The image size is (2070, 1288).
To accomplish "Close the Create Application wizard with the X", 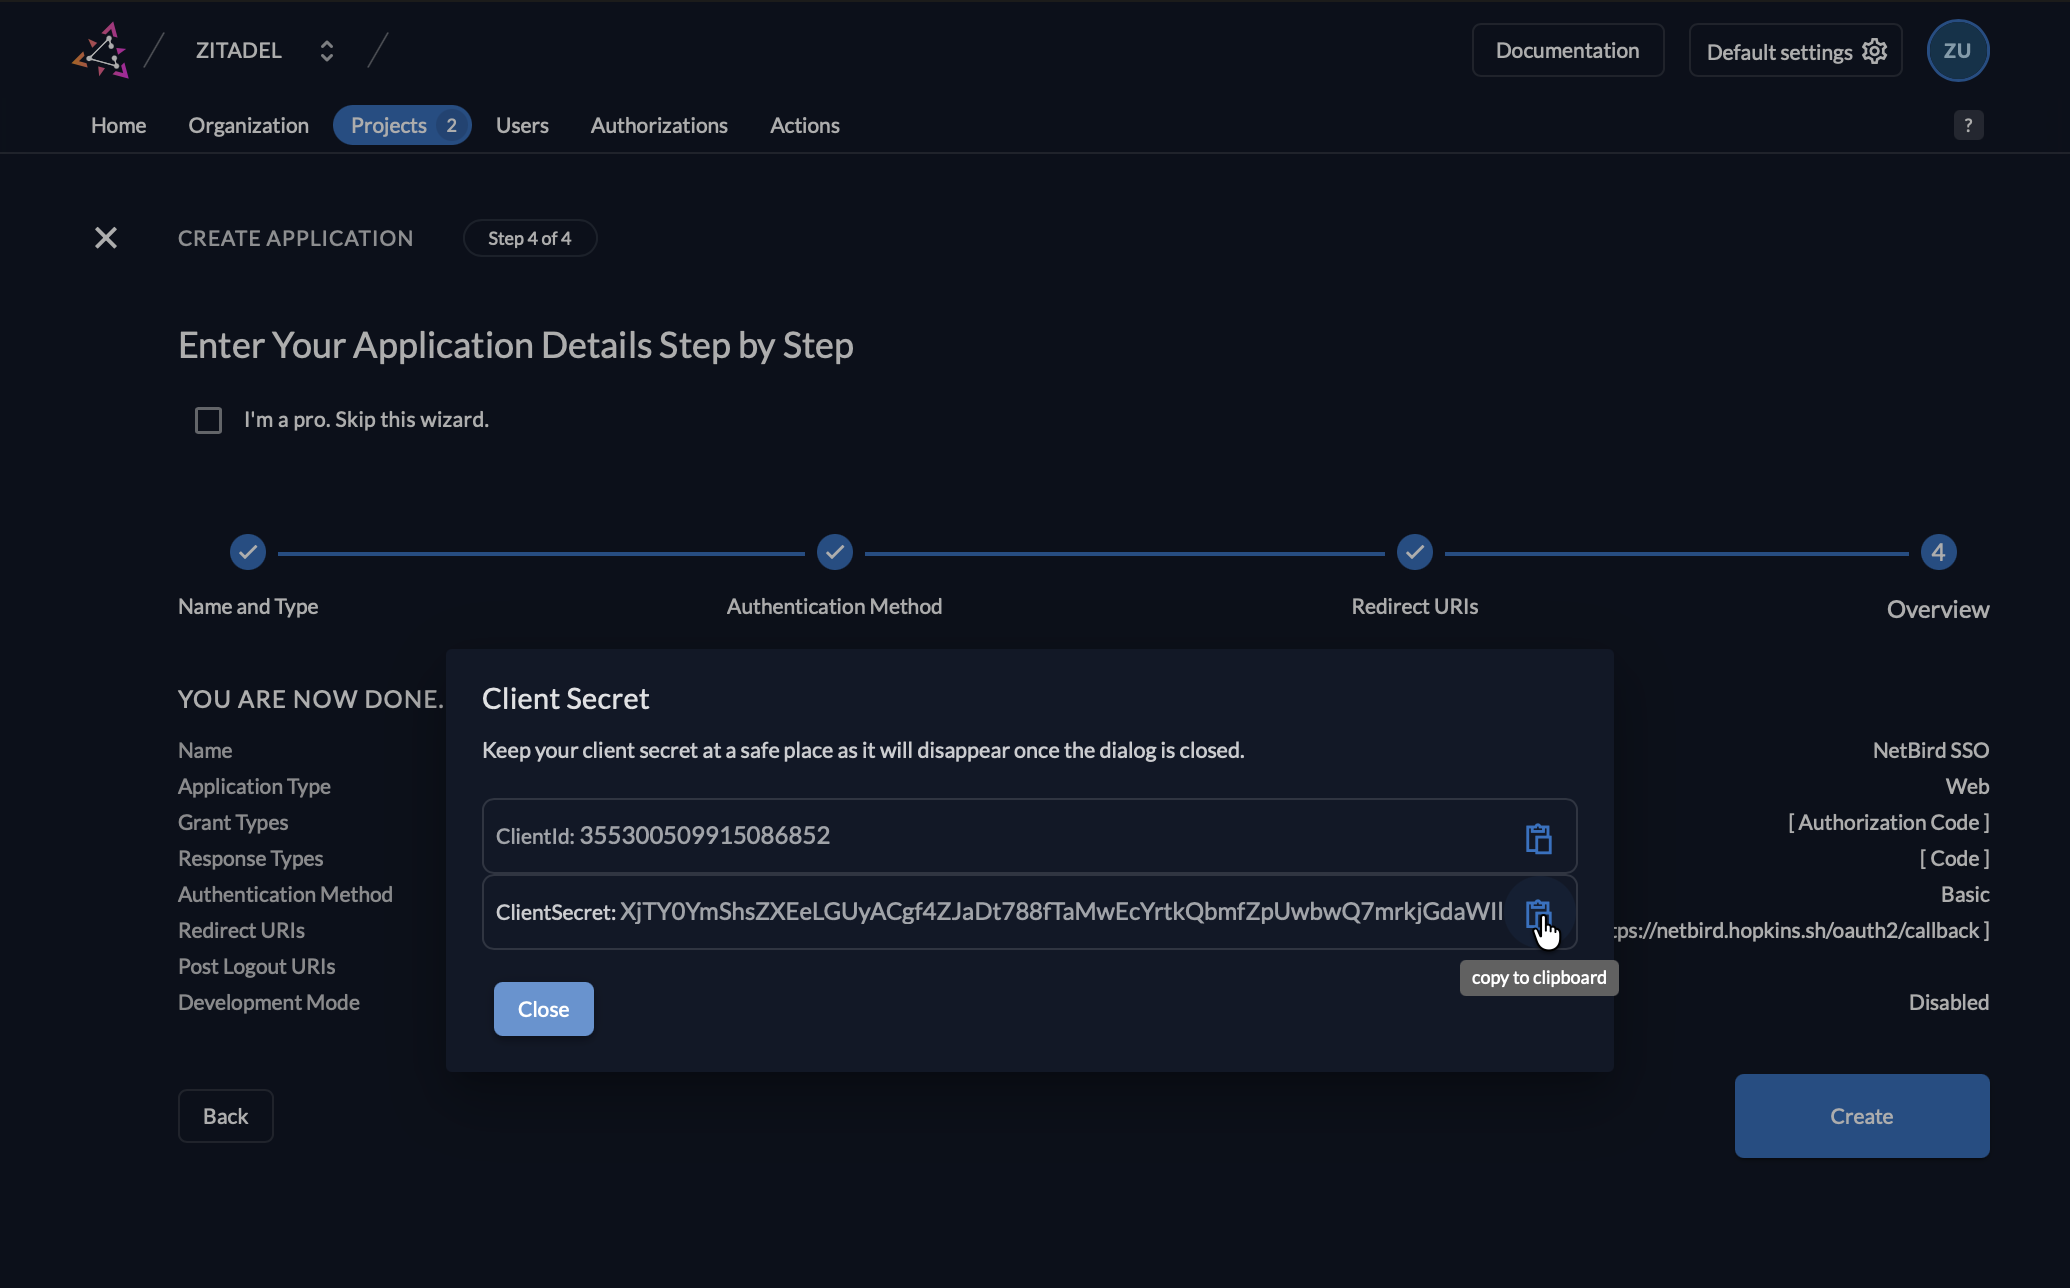I will click(x=106, y=237).
